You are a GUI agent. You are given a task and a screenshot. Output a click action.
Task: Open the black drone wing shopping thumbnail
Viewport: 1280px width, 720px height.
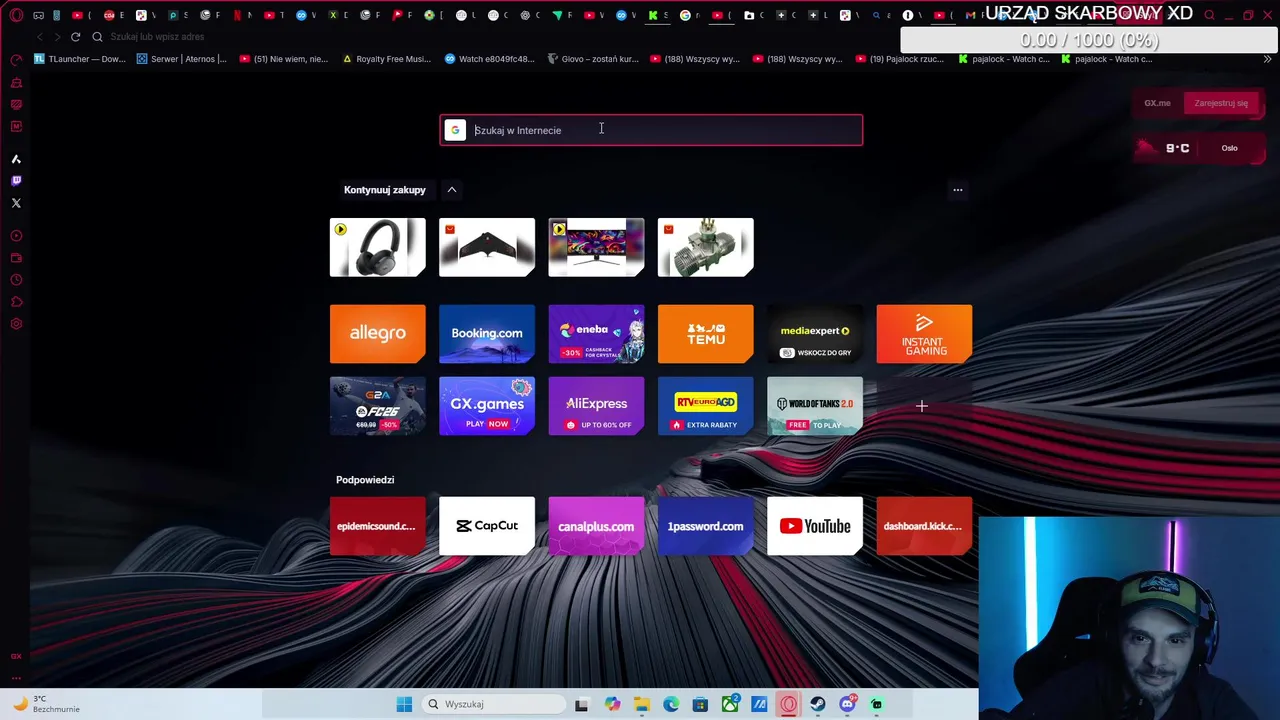(x=487, y=247)
